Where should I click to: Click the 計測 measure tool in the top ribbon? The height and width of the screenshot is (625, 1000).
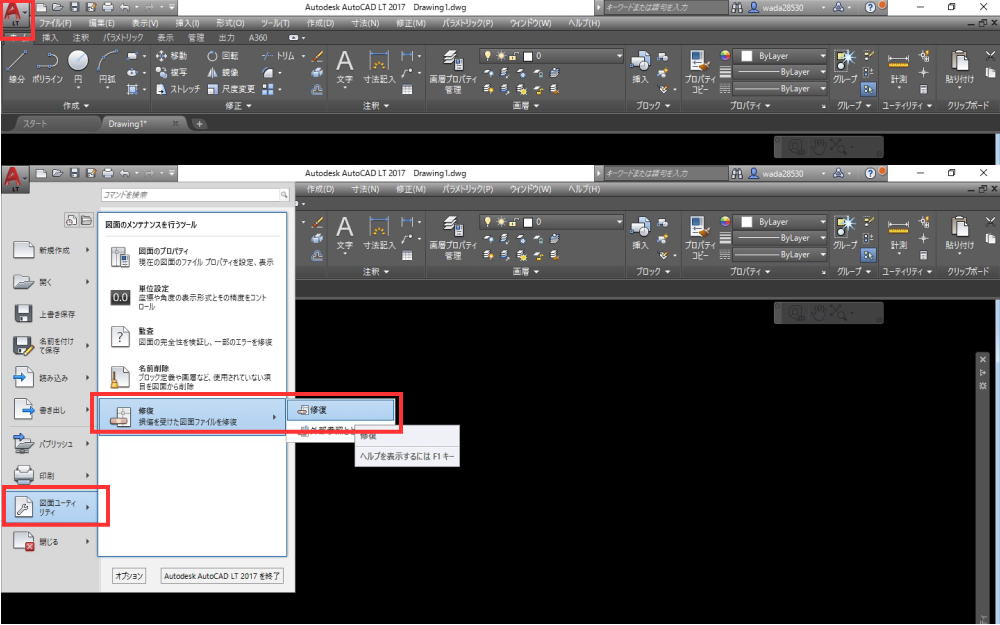tap(898, 68)
